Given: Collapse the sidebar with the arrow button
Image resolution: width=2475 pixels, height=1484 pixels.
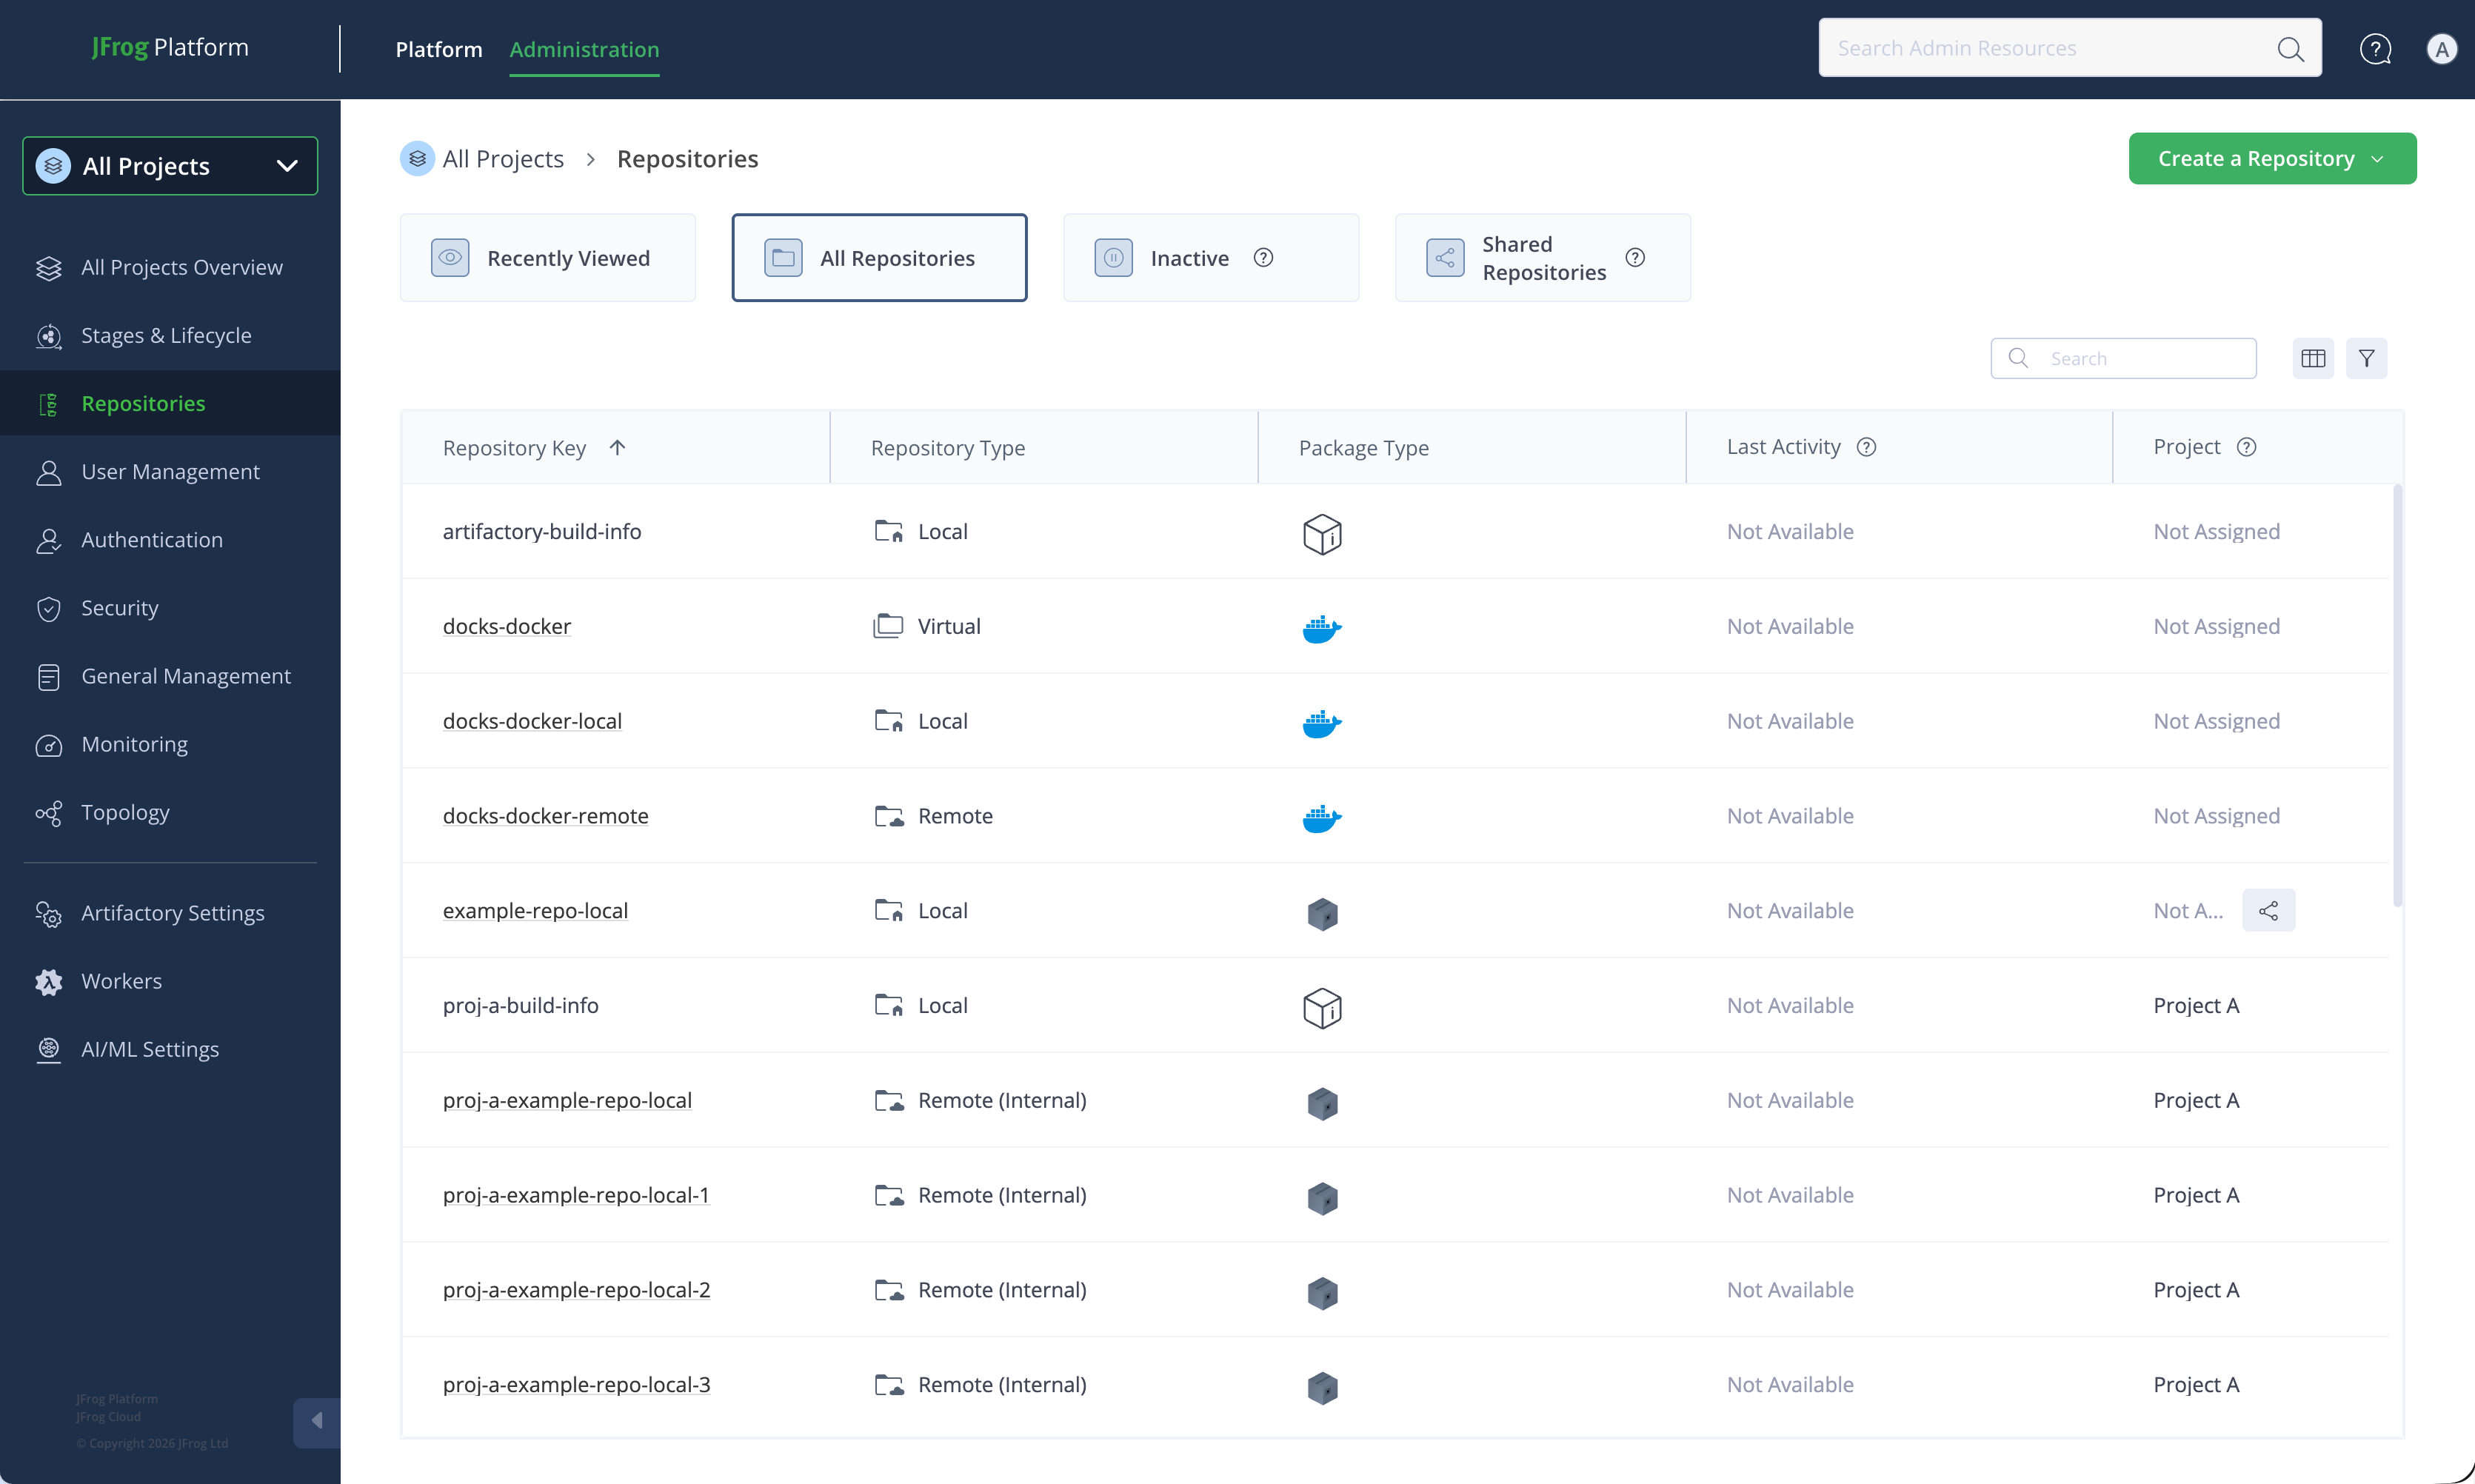Looking at the screenshot, I should pyautogui.click(x=317, y=1421).
